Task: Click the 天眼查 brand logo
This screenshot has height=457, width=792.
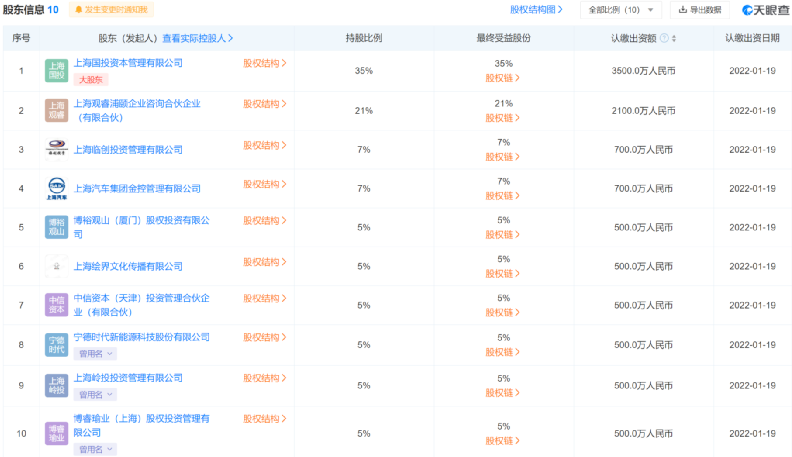Action: tap(766, 10)
